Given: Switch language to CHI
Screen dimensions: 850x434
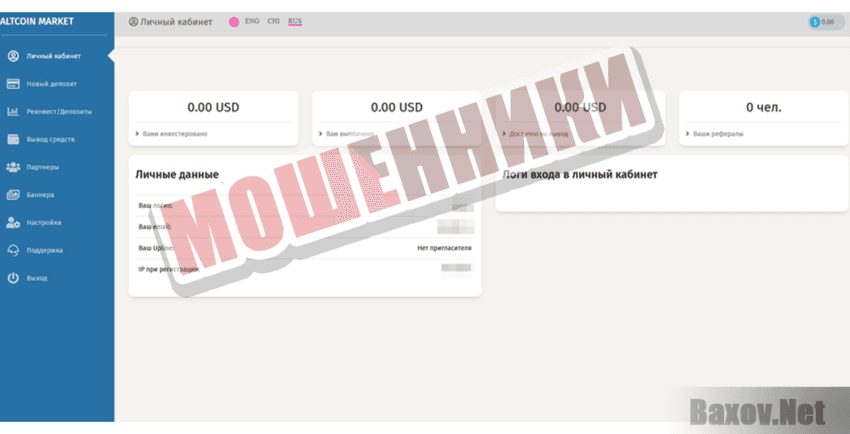Looking at the screenshot, I should coord(273,21).
